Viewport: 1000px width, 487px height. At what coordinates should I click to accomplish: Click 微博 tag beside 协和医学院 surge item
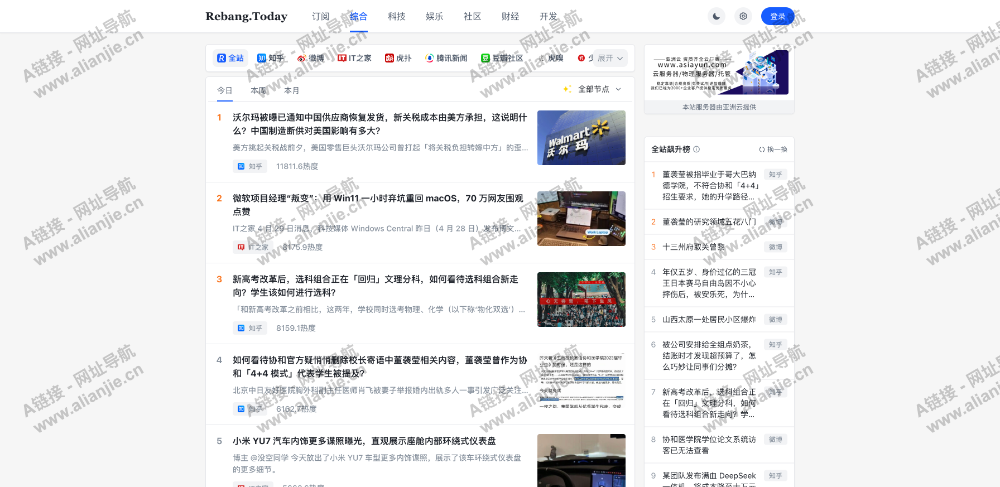click(776, 439)
